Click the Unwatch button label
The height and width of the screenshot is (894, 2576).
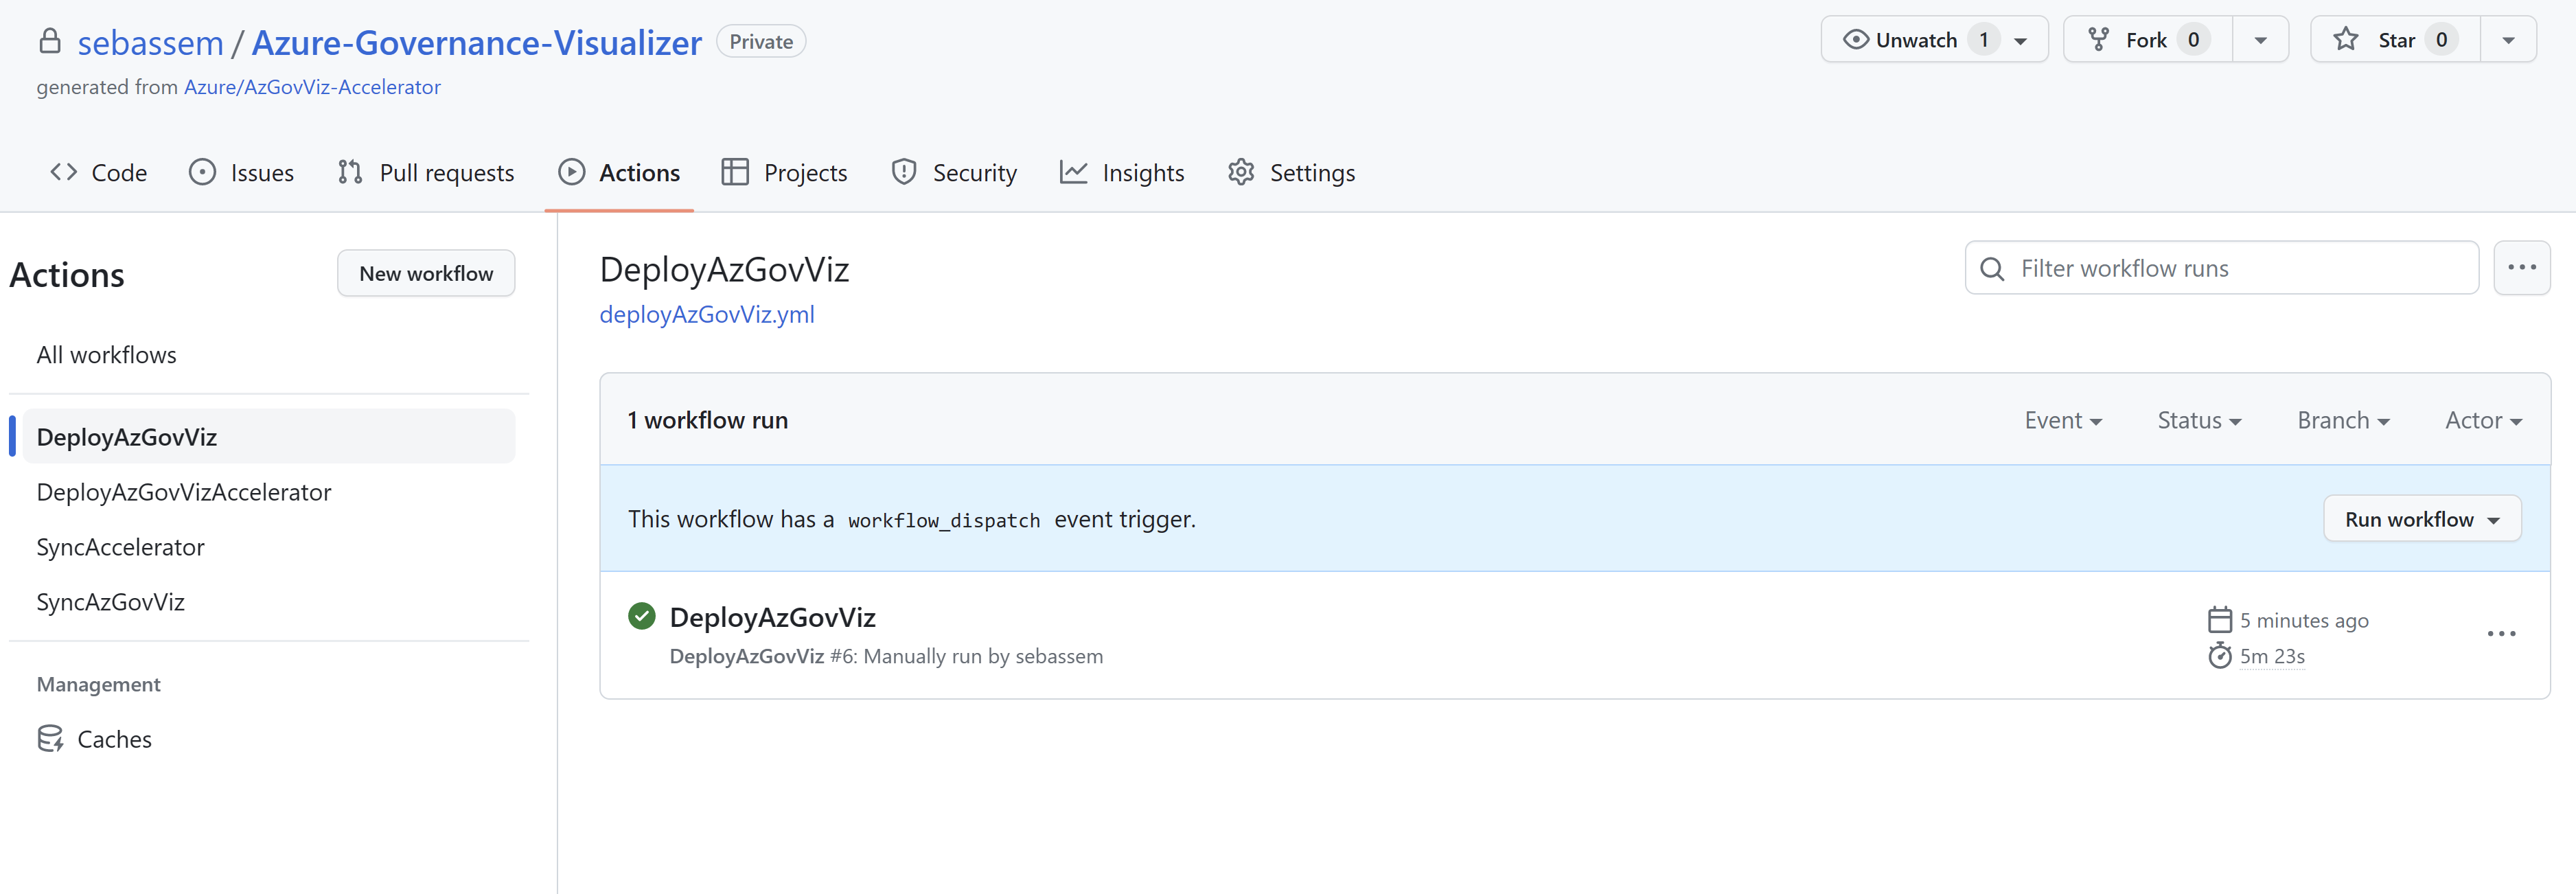click(1916, 40)
